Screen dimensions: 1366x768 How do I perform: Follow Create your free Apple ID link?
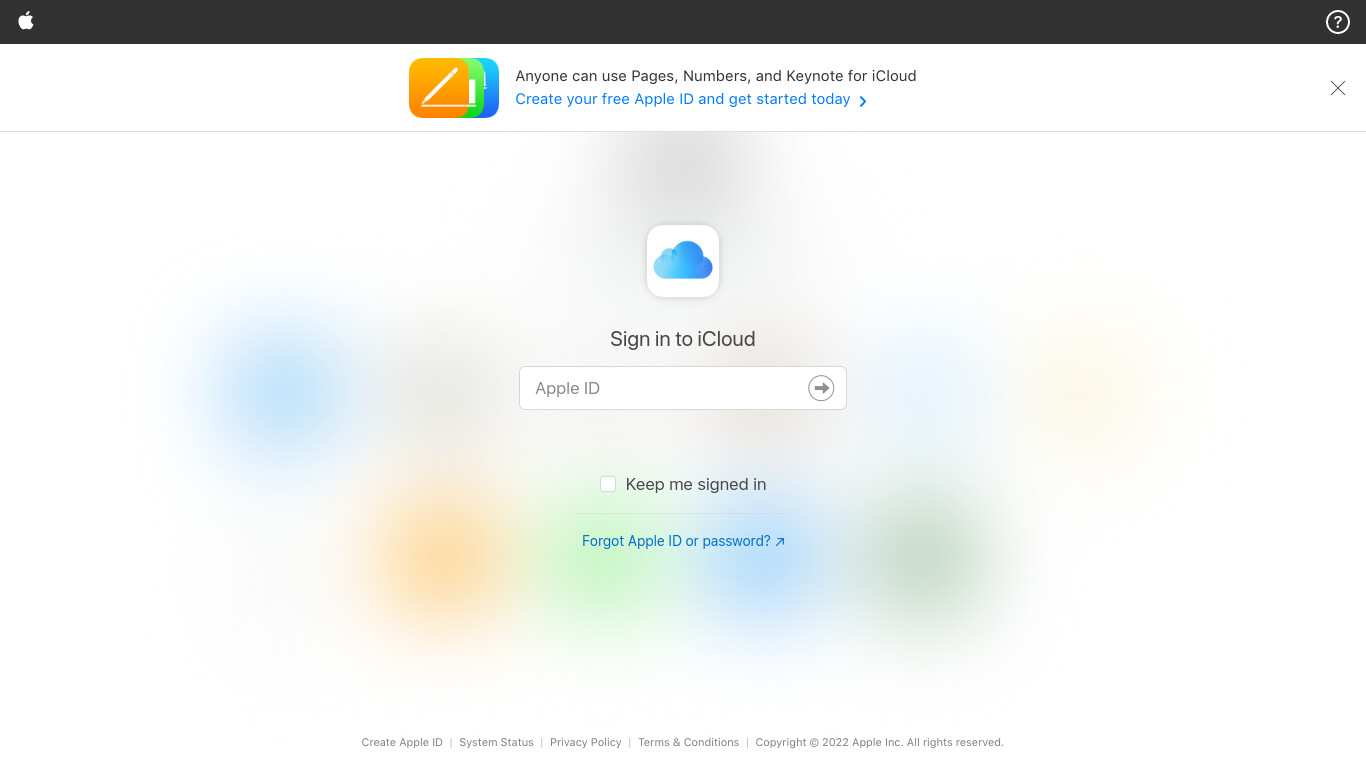(690, 99)
